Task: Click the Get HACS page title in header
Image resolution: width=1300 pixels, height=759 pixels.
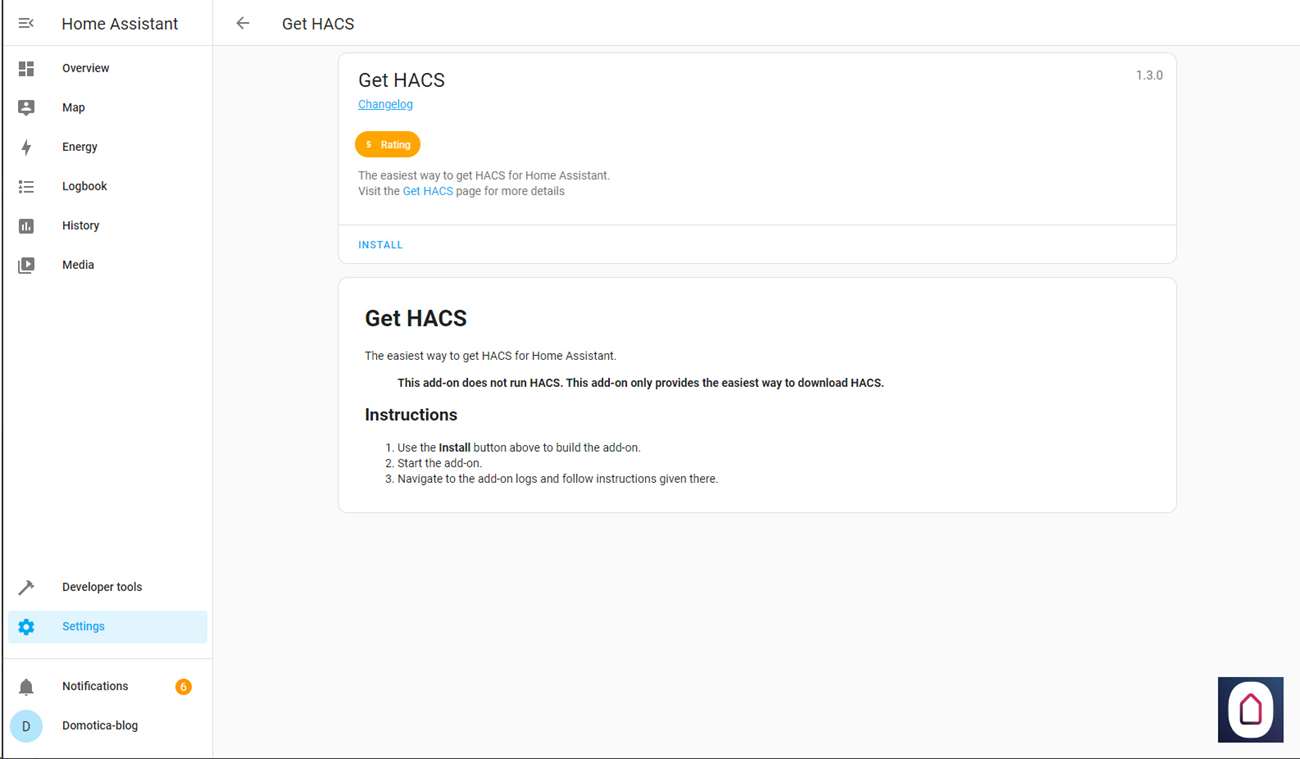Action: (x=318, y=24)
